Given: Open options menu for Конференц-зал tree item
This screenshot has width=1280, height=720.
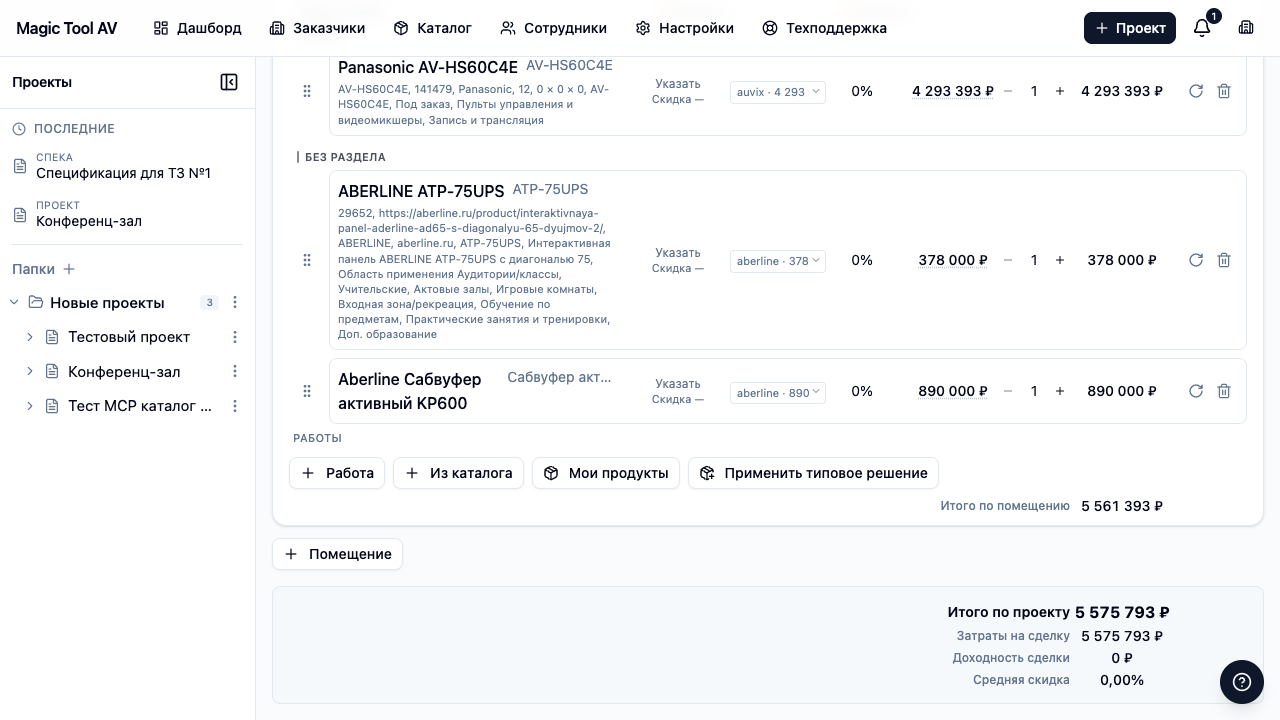Looking at the screenshot, I should (x=235, y=372).
